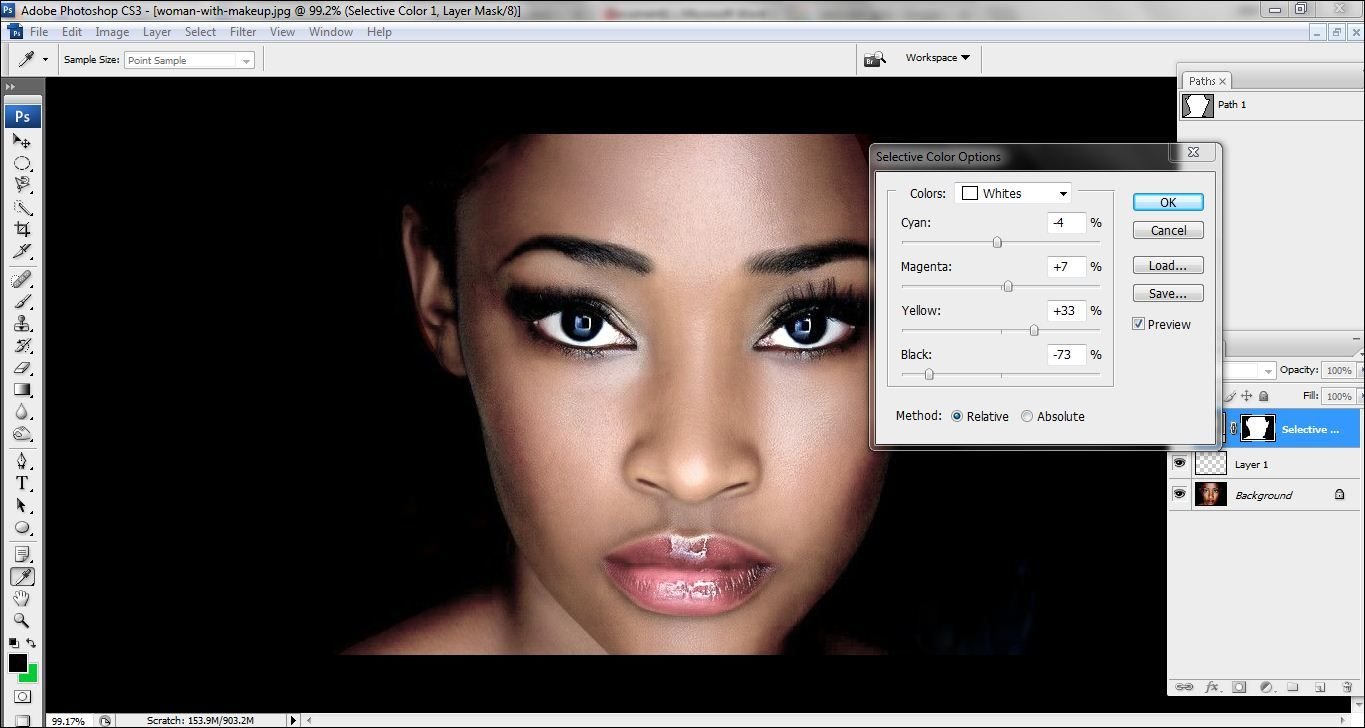
Task: Click the Magenta value input field
Action: click(1066, 267)
